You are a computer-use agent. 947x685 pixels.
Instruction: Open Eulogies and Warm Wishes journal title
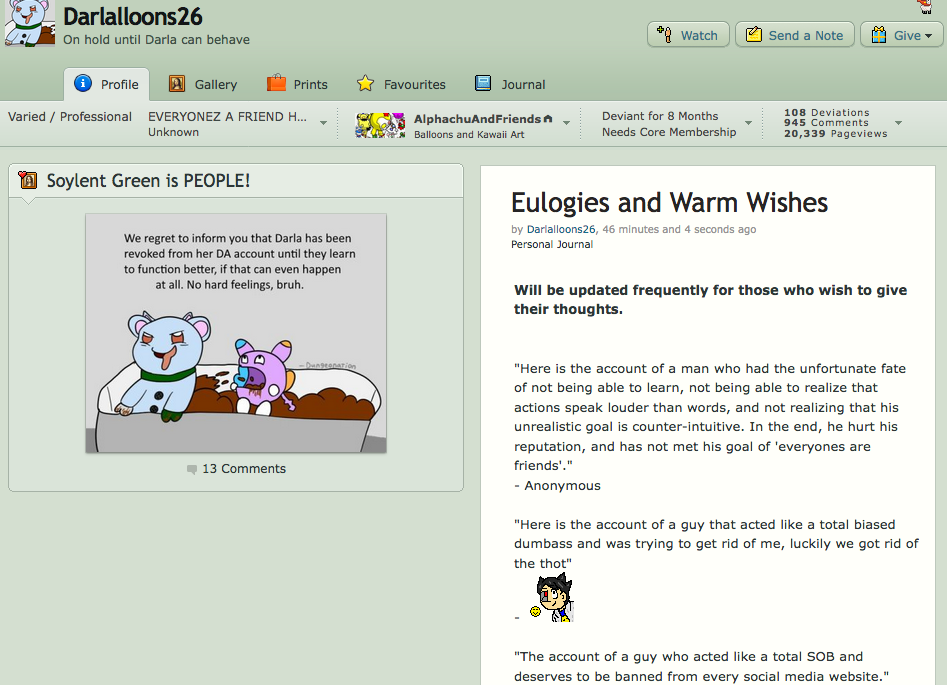669,202
